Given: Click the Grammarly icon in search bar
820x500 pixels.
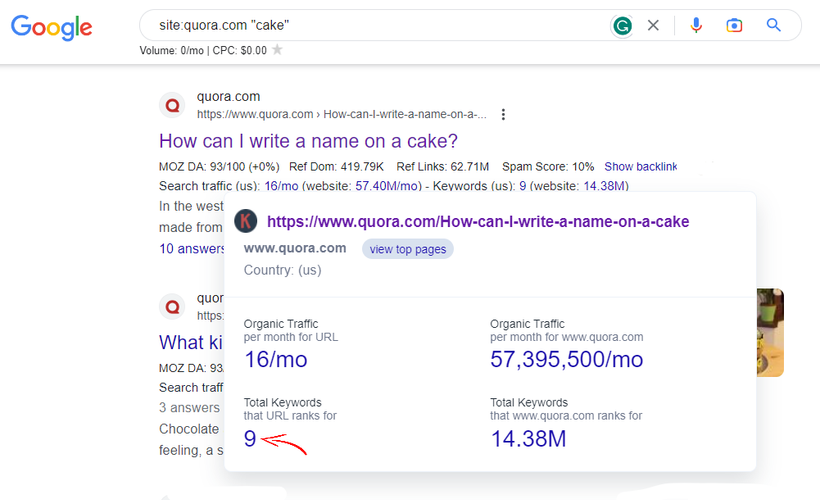Looking at the screenshot, I should (622, 26).
